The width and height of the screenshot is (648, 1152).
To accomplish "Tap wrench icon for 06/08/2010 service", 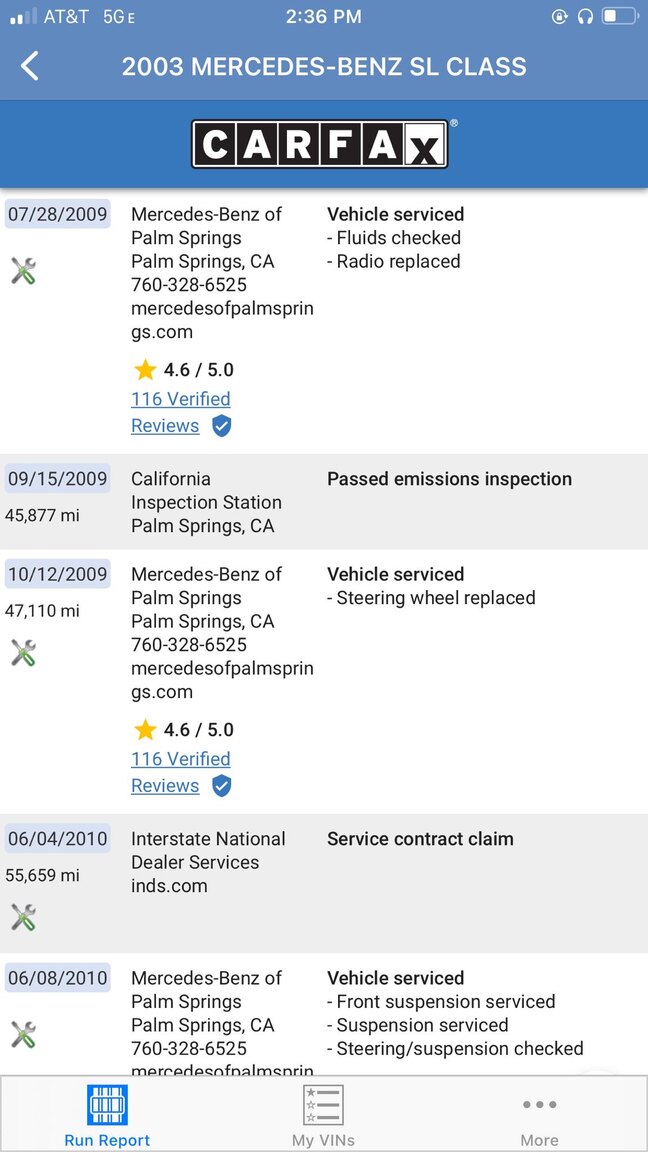I will [24, 1035].
